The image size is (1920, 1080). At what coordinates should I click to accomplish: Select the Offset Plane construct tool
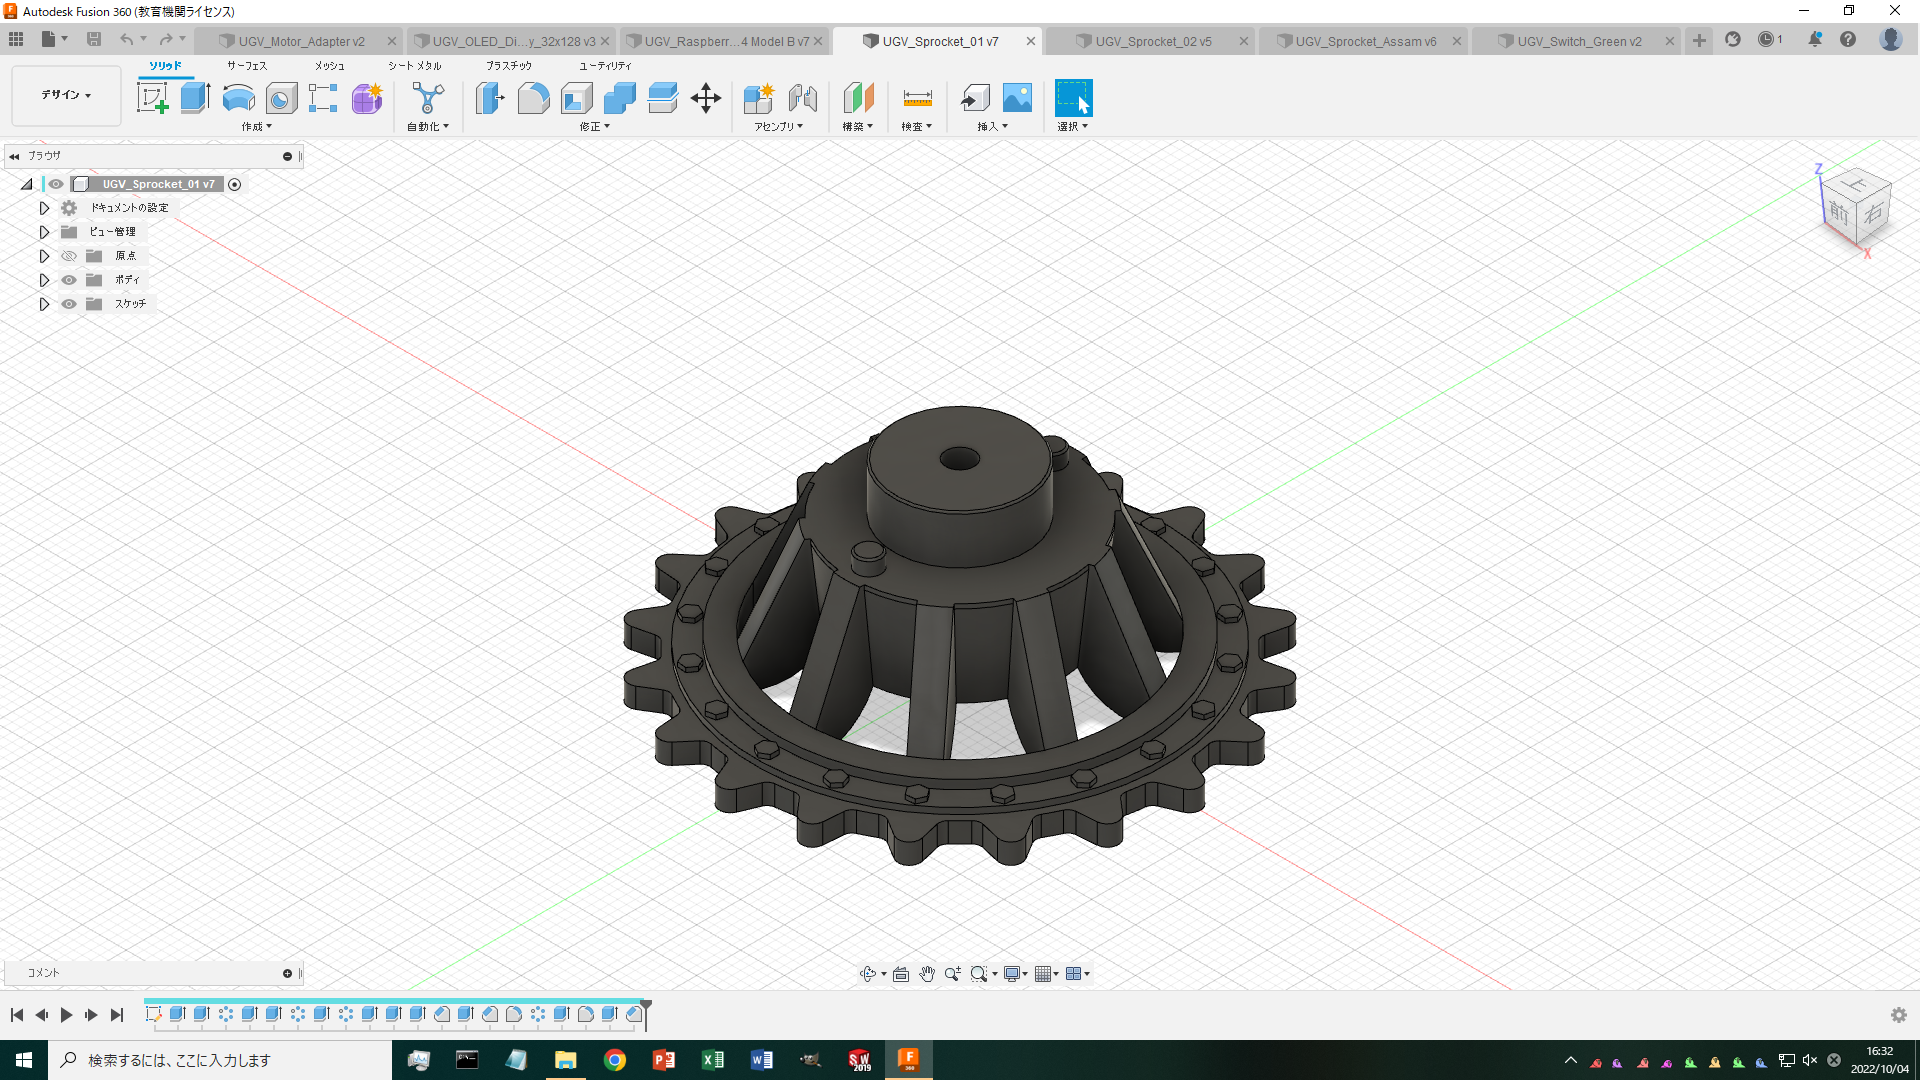pos(858,98)
